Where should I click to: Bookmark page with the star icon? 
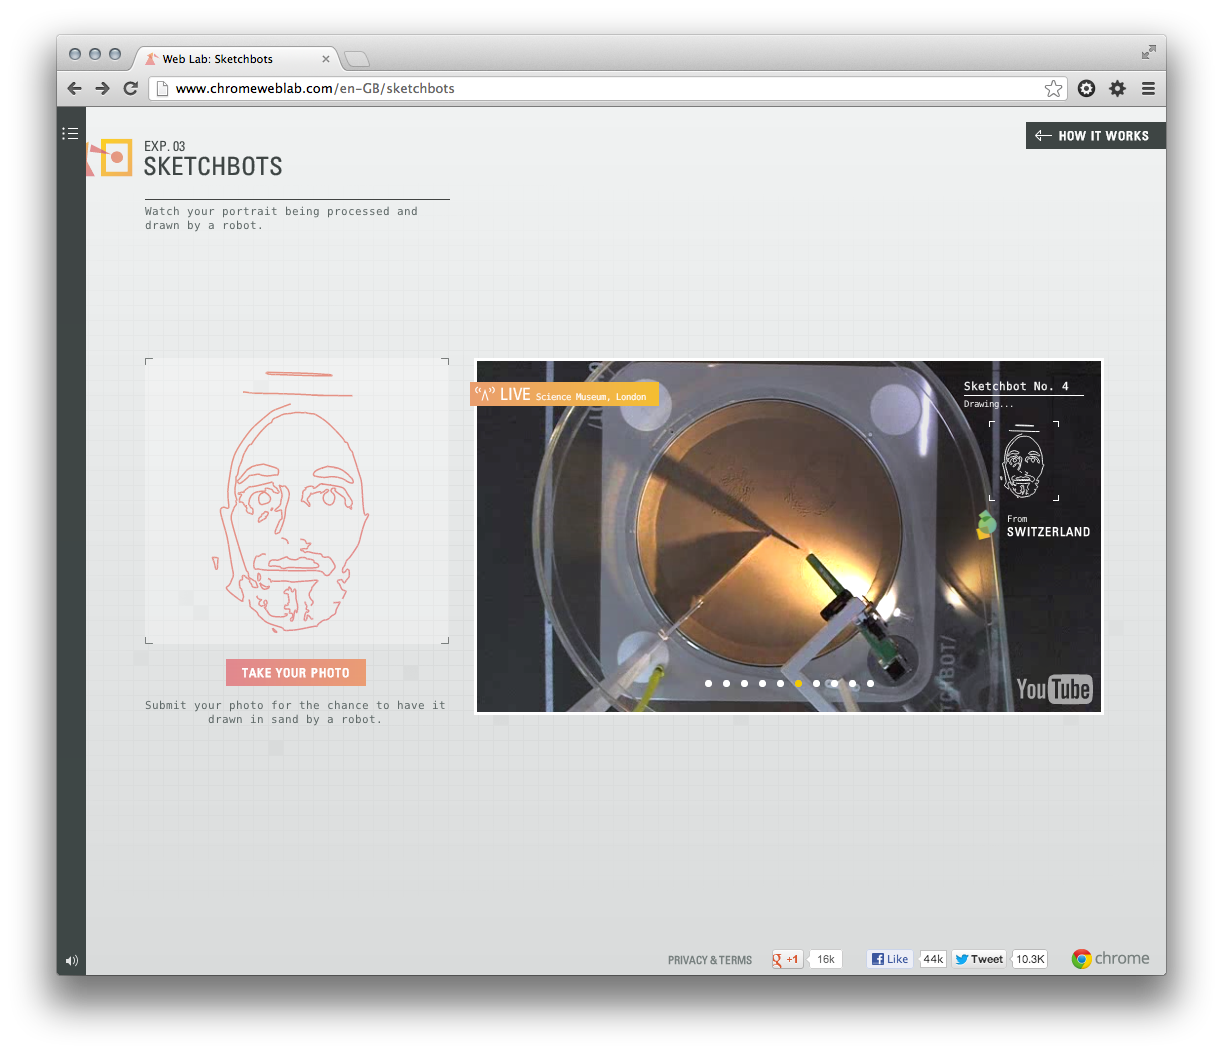click(1053, 89)
